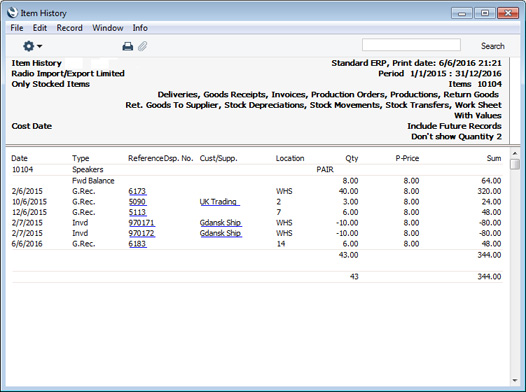Click the Sum column header
This screenshot has width=526, height=392.
click(494, 158)
